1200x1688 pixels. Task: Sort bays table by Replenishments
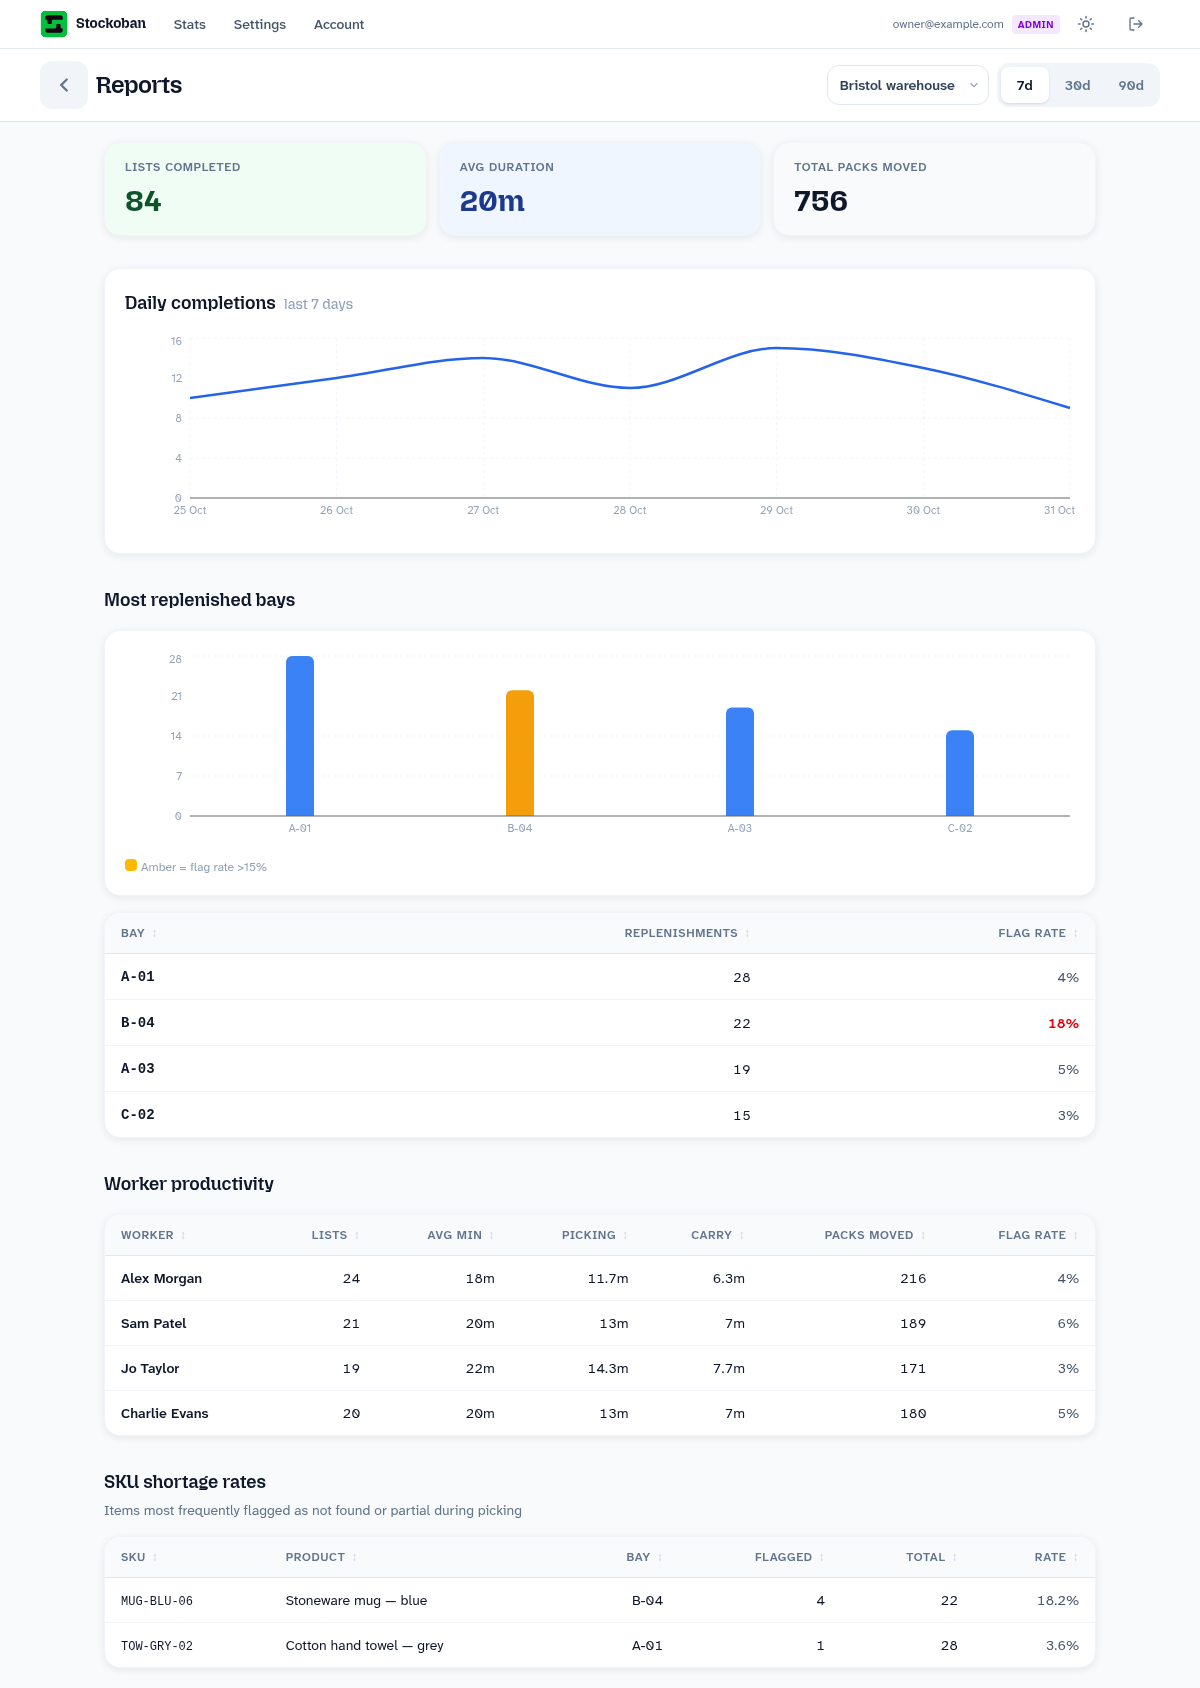click(687, 933)
